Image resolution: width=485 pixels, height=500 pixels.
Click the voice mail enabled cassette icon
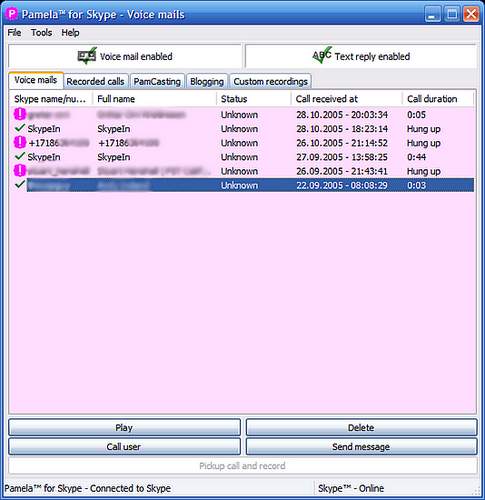coord(87,56)
